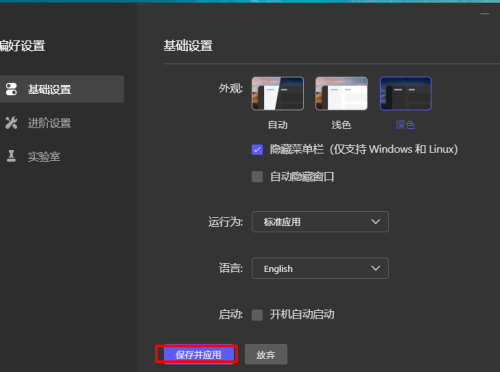
Task: Click the 偏好设置 title text
Action: click(x=23, y=46)
